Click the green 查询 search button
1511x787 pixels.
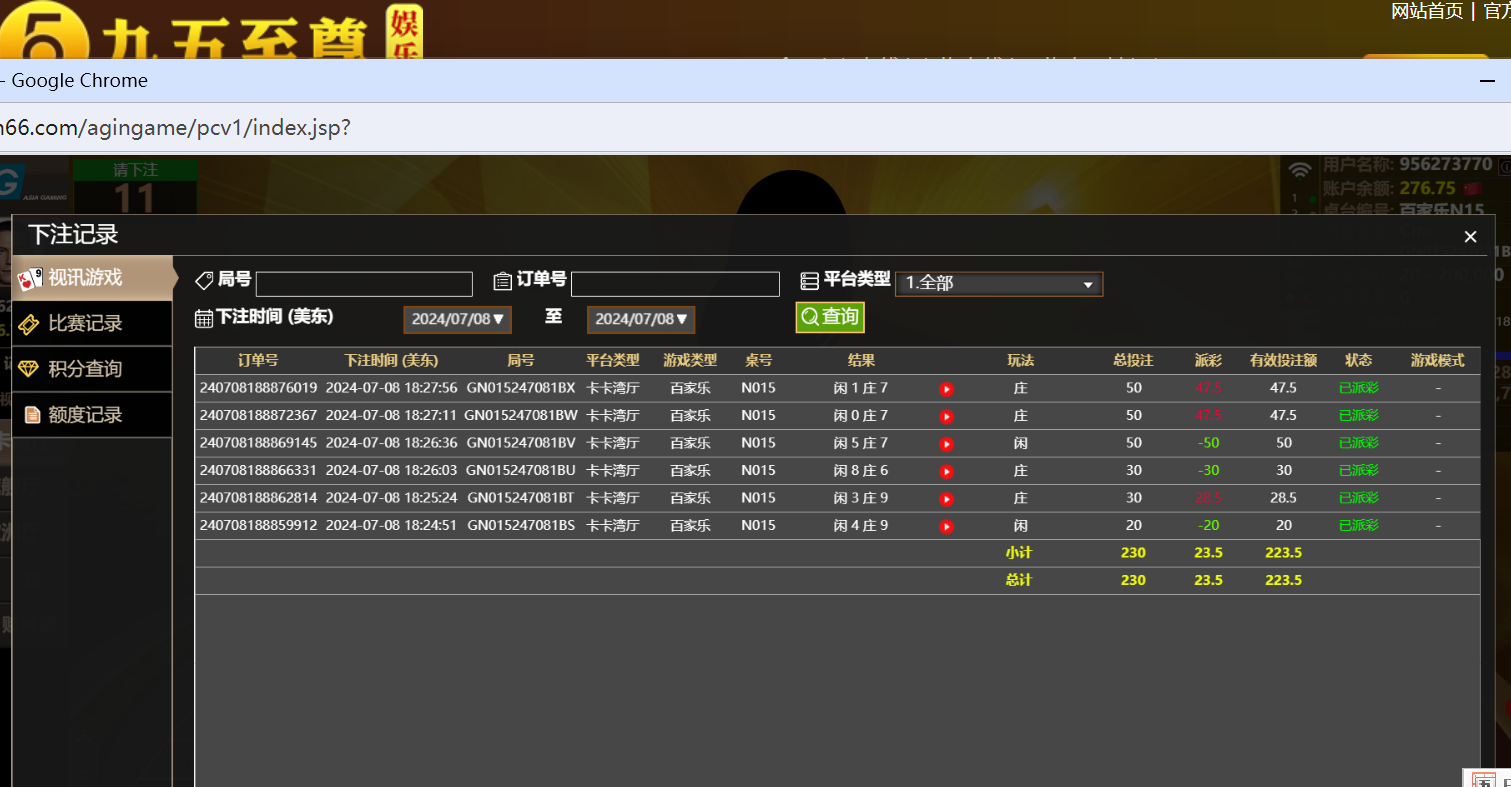point(830,317)
